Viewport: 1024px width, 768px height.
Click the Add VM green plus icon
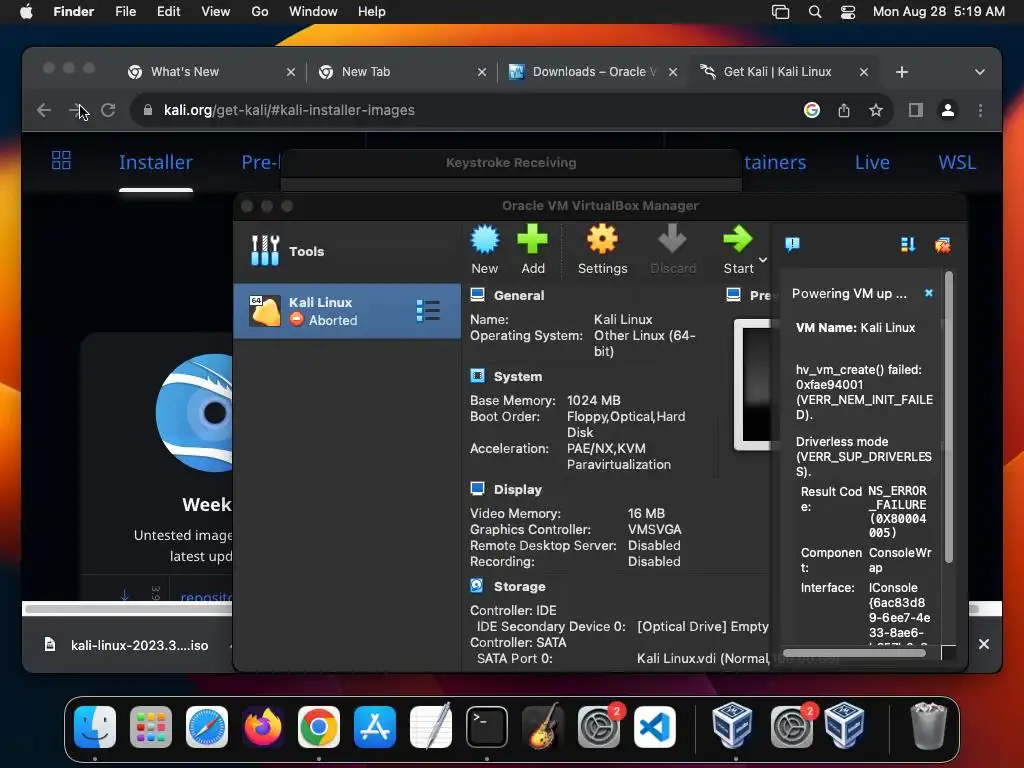pos(532,240)
